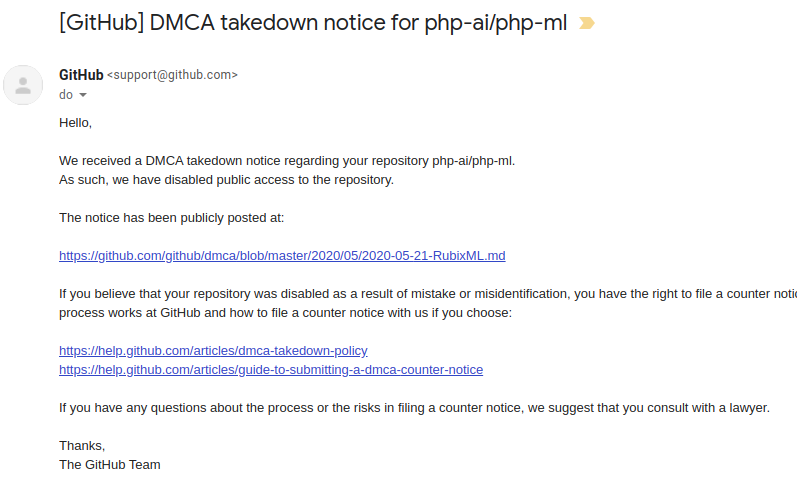Open the dmca-takedown-policy help link

coord(213,351)
